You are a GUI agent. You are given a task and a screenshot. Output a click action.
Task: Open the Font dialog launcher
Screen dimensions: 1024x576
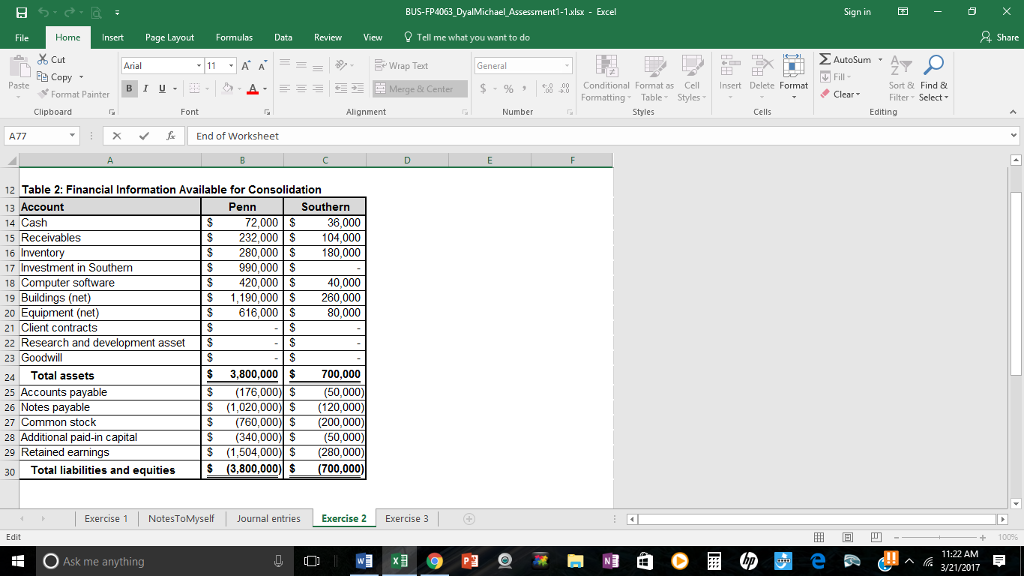(267, 112)
